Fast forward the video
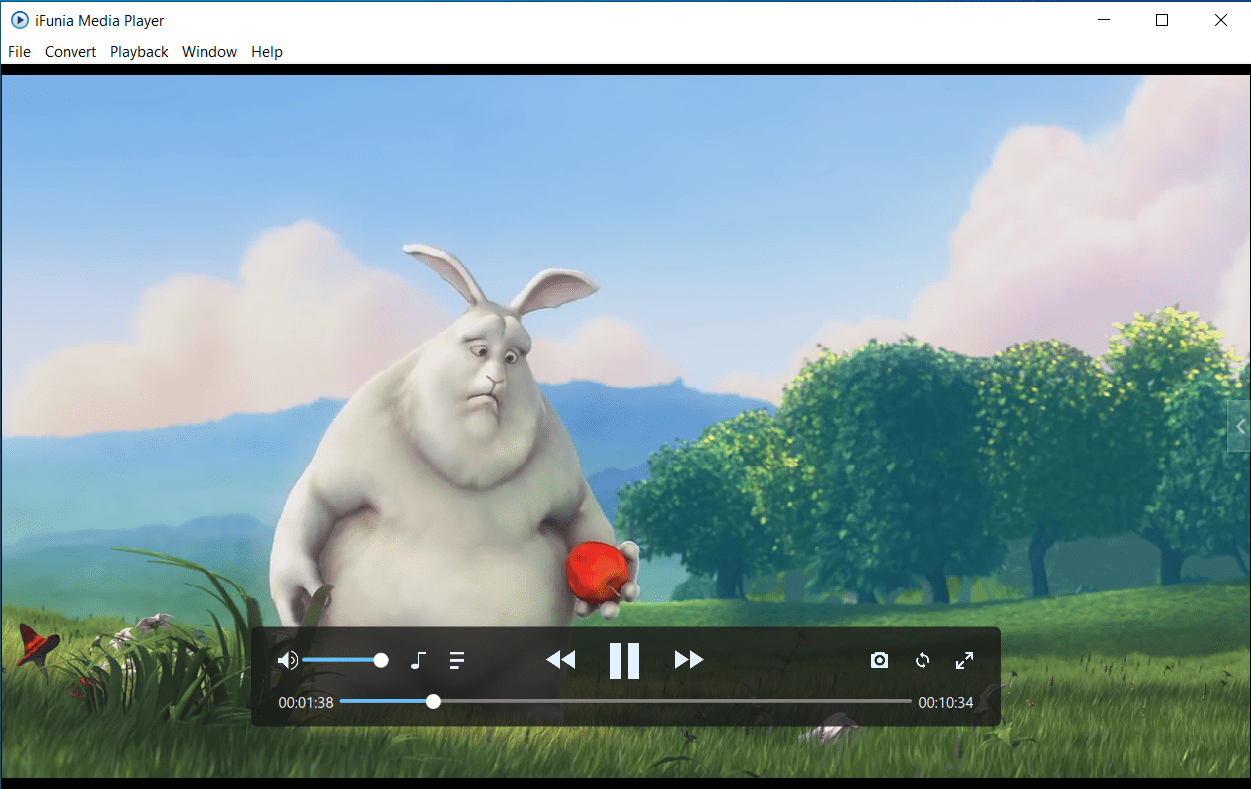1251x789 pixels. point(689,660)
